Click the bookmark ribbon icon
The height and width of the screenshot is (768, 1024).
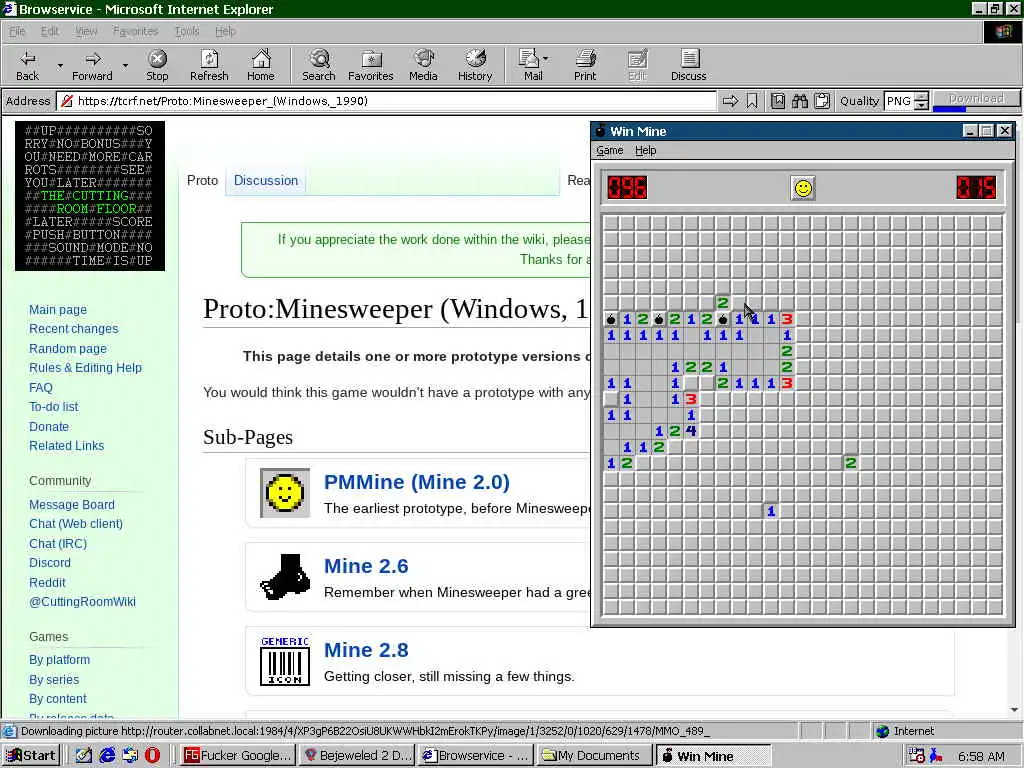[x=752, y=101]
